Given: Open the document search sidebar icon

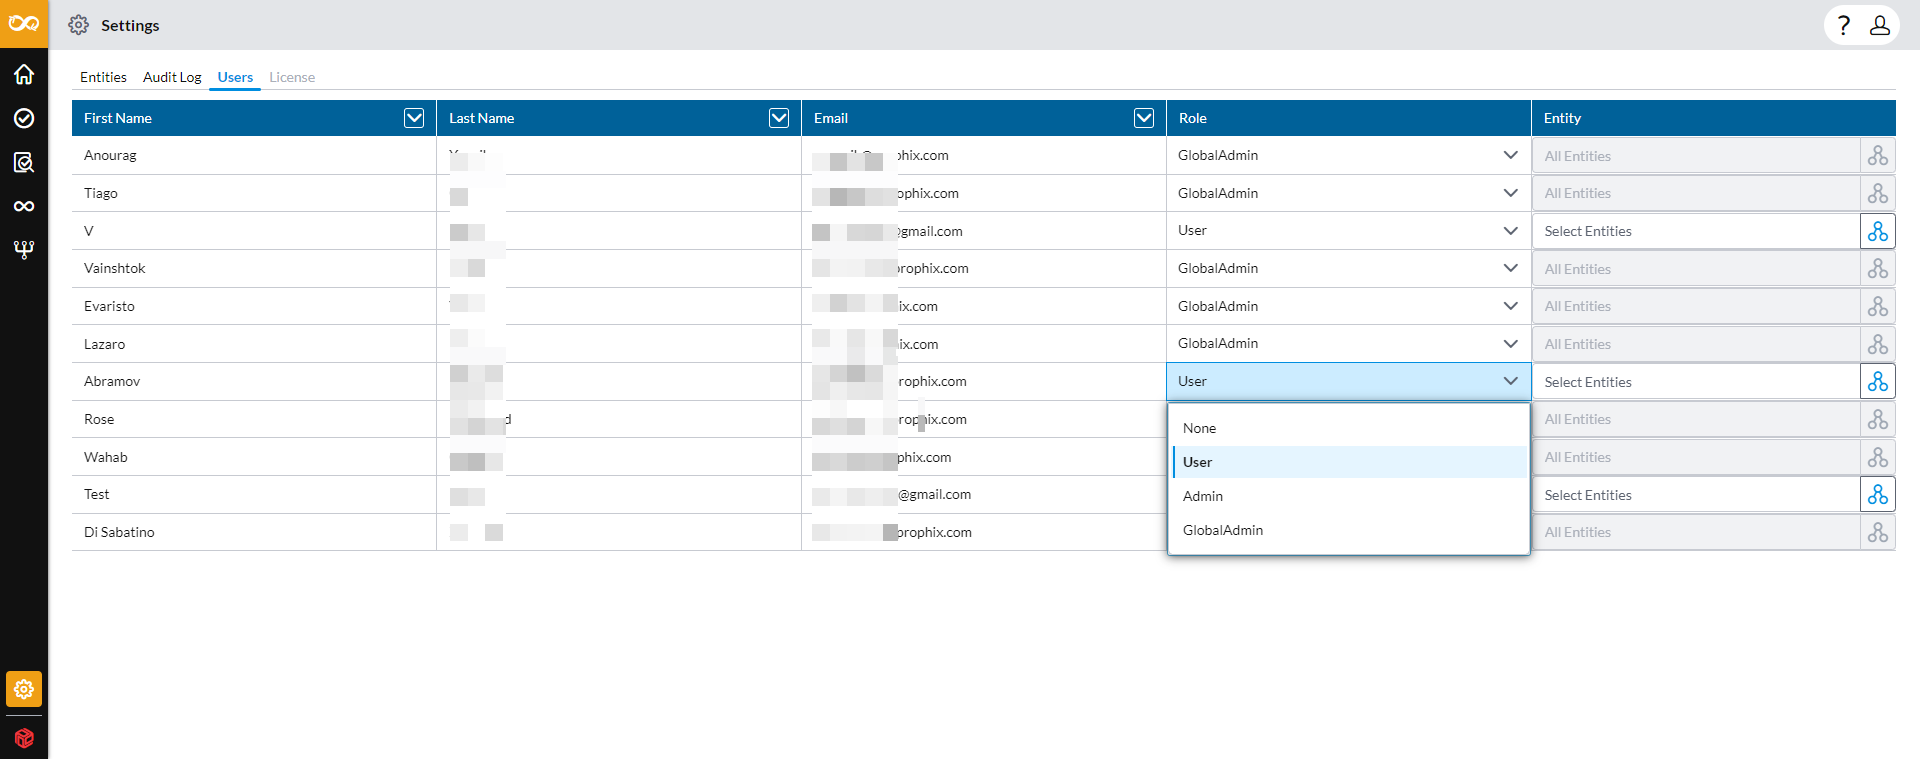Looking at the screenshot, I should (24, 162).
